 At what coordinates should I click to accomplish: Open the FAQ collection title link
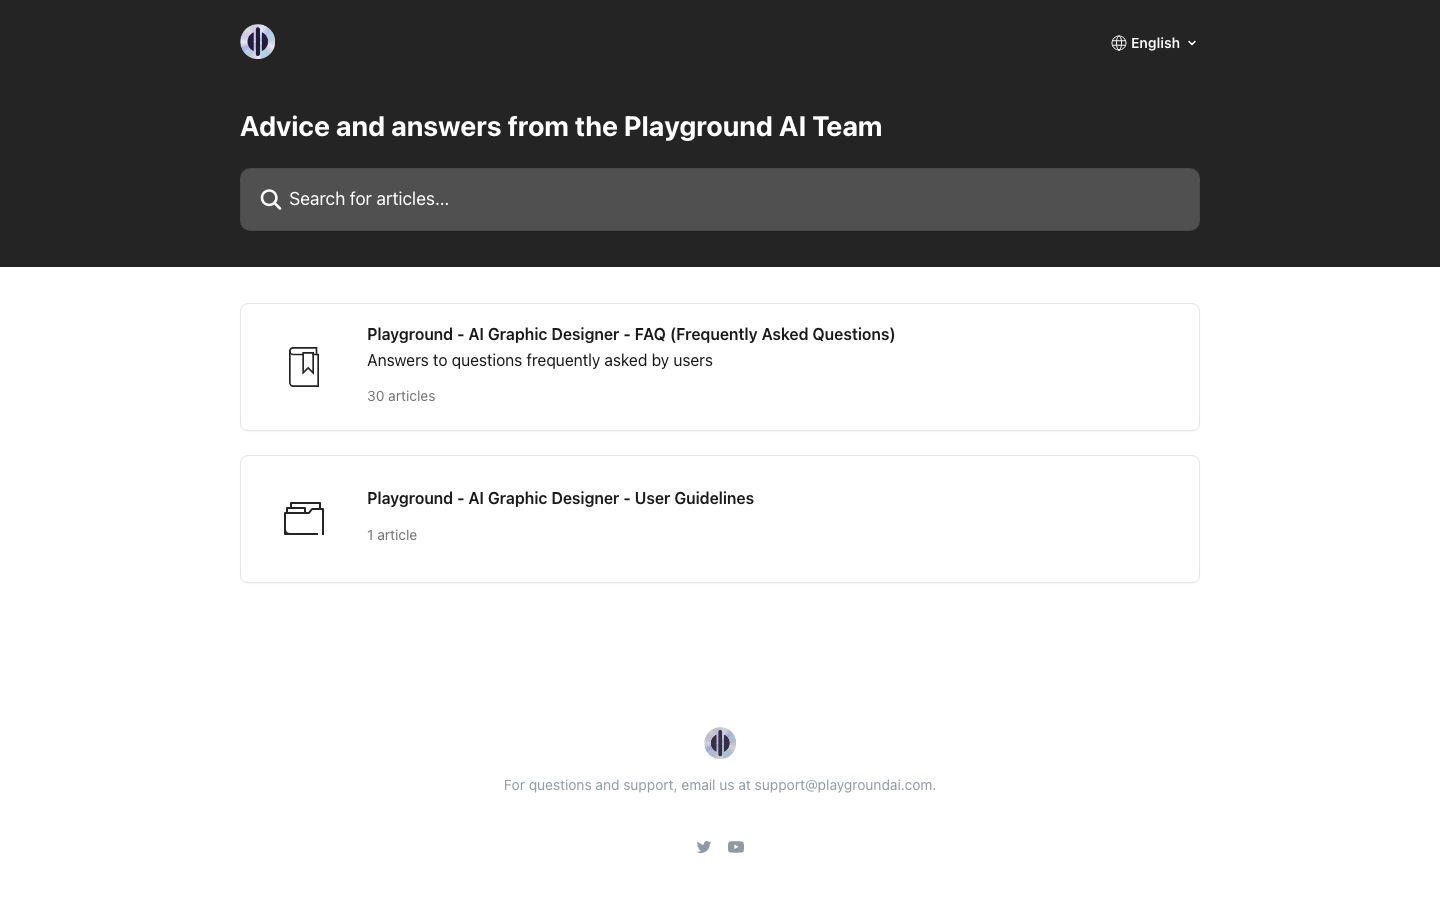point(631,334)
